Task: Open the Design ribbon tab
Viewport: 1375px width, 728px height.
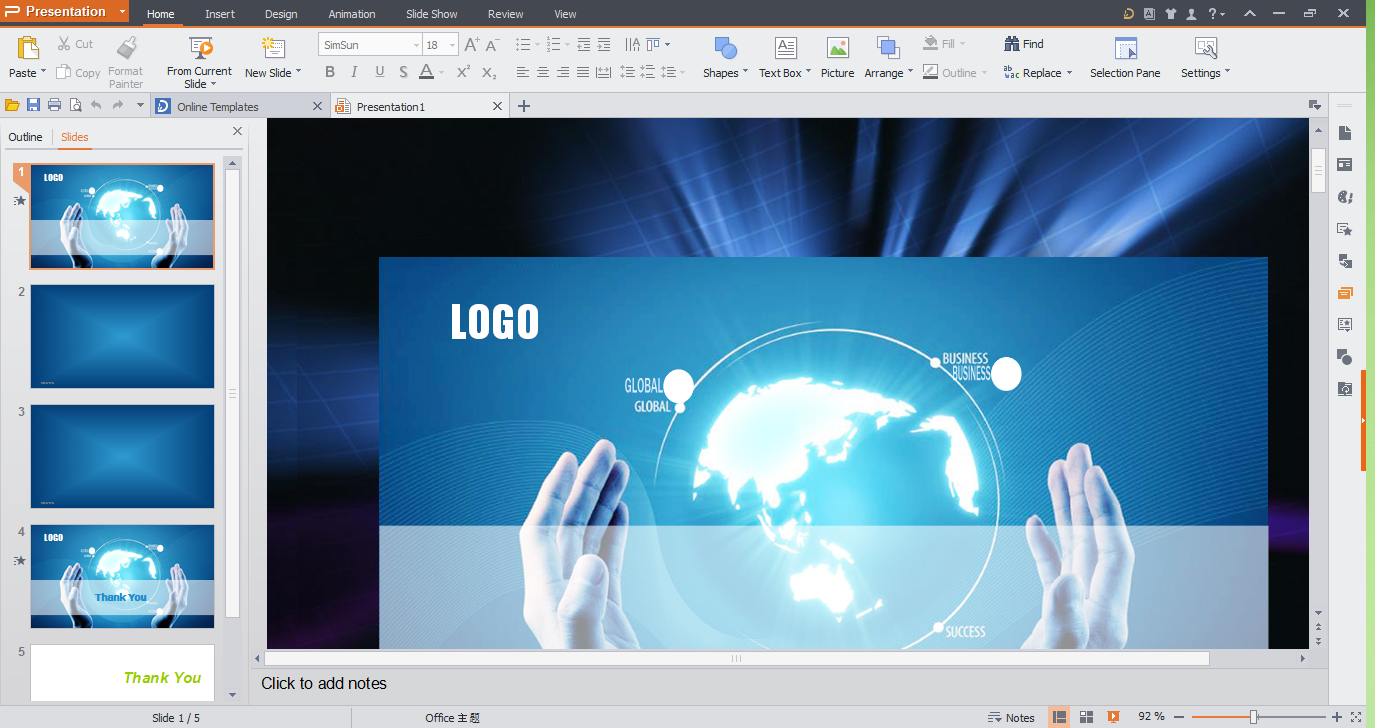Action: point(281,14)
